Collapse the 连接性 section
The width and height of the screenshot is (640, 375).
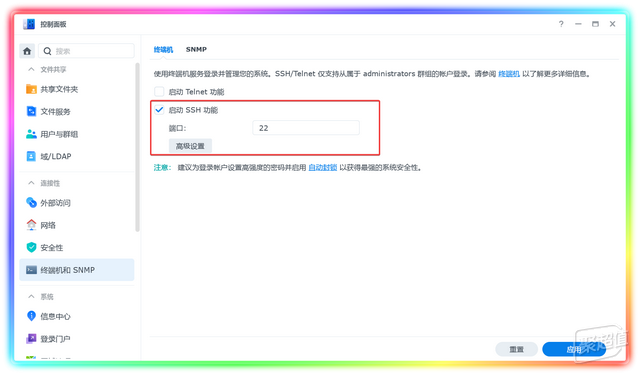tap(31, 183)
